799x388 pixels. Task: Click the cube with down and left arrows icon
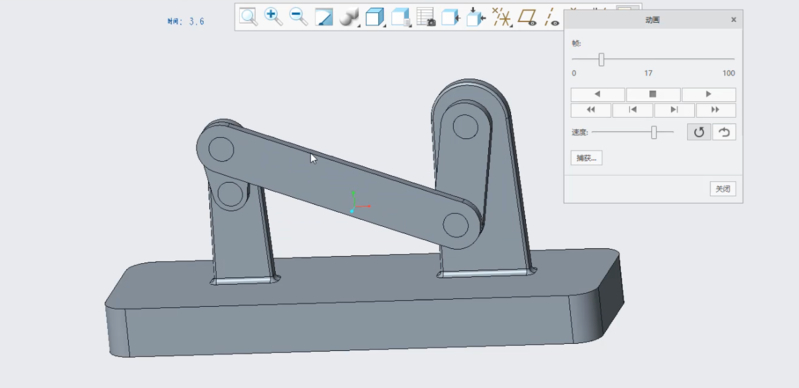point(476,17)
